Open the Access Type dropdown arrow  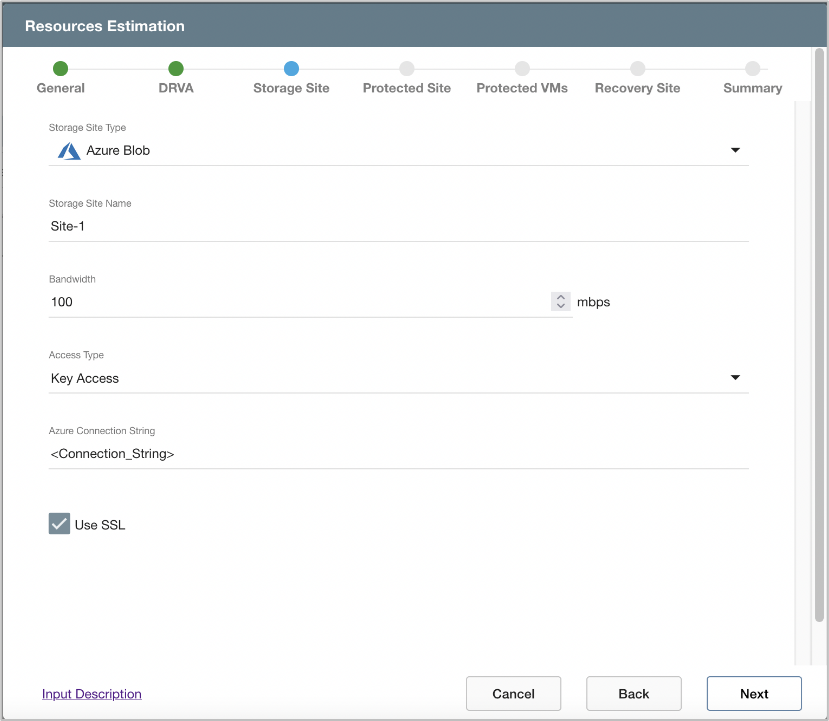pos(735,378)
